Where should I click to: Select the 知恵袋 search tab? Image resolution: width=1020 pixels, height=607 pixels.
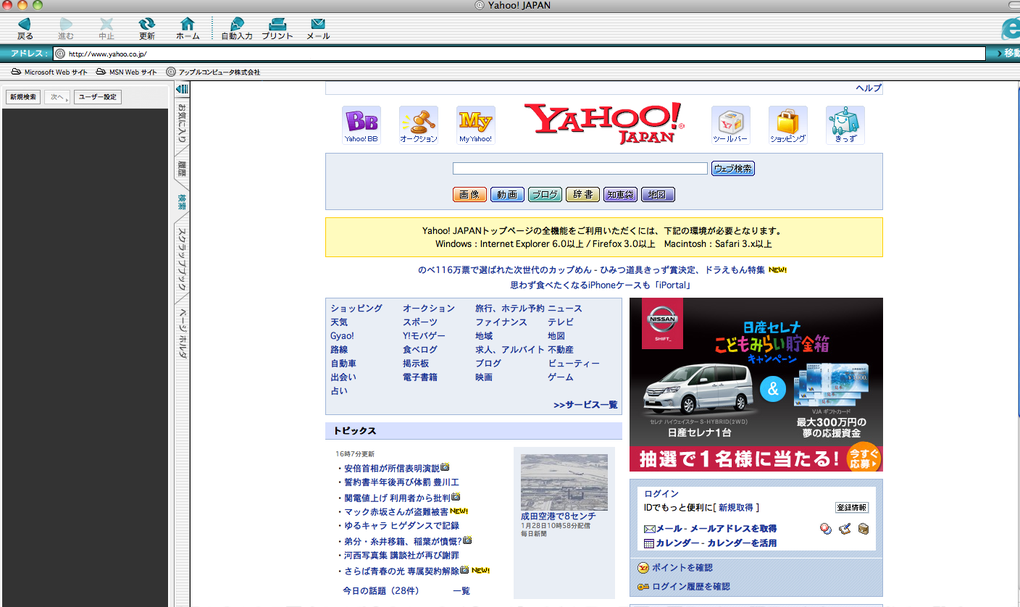click(x=620, y=195)
